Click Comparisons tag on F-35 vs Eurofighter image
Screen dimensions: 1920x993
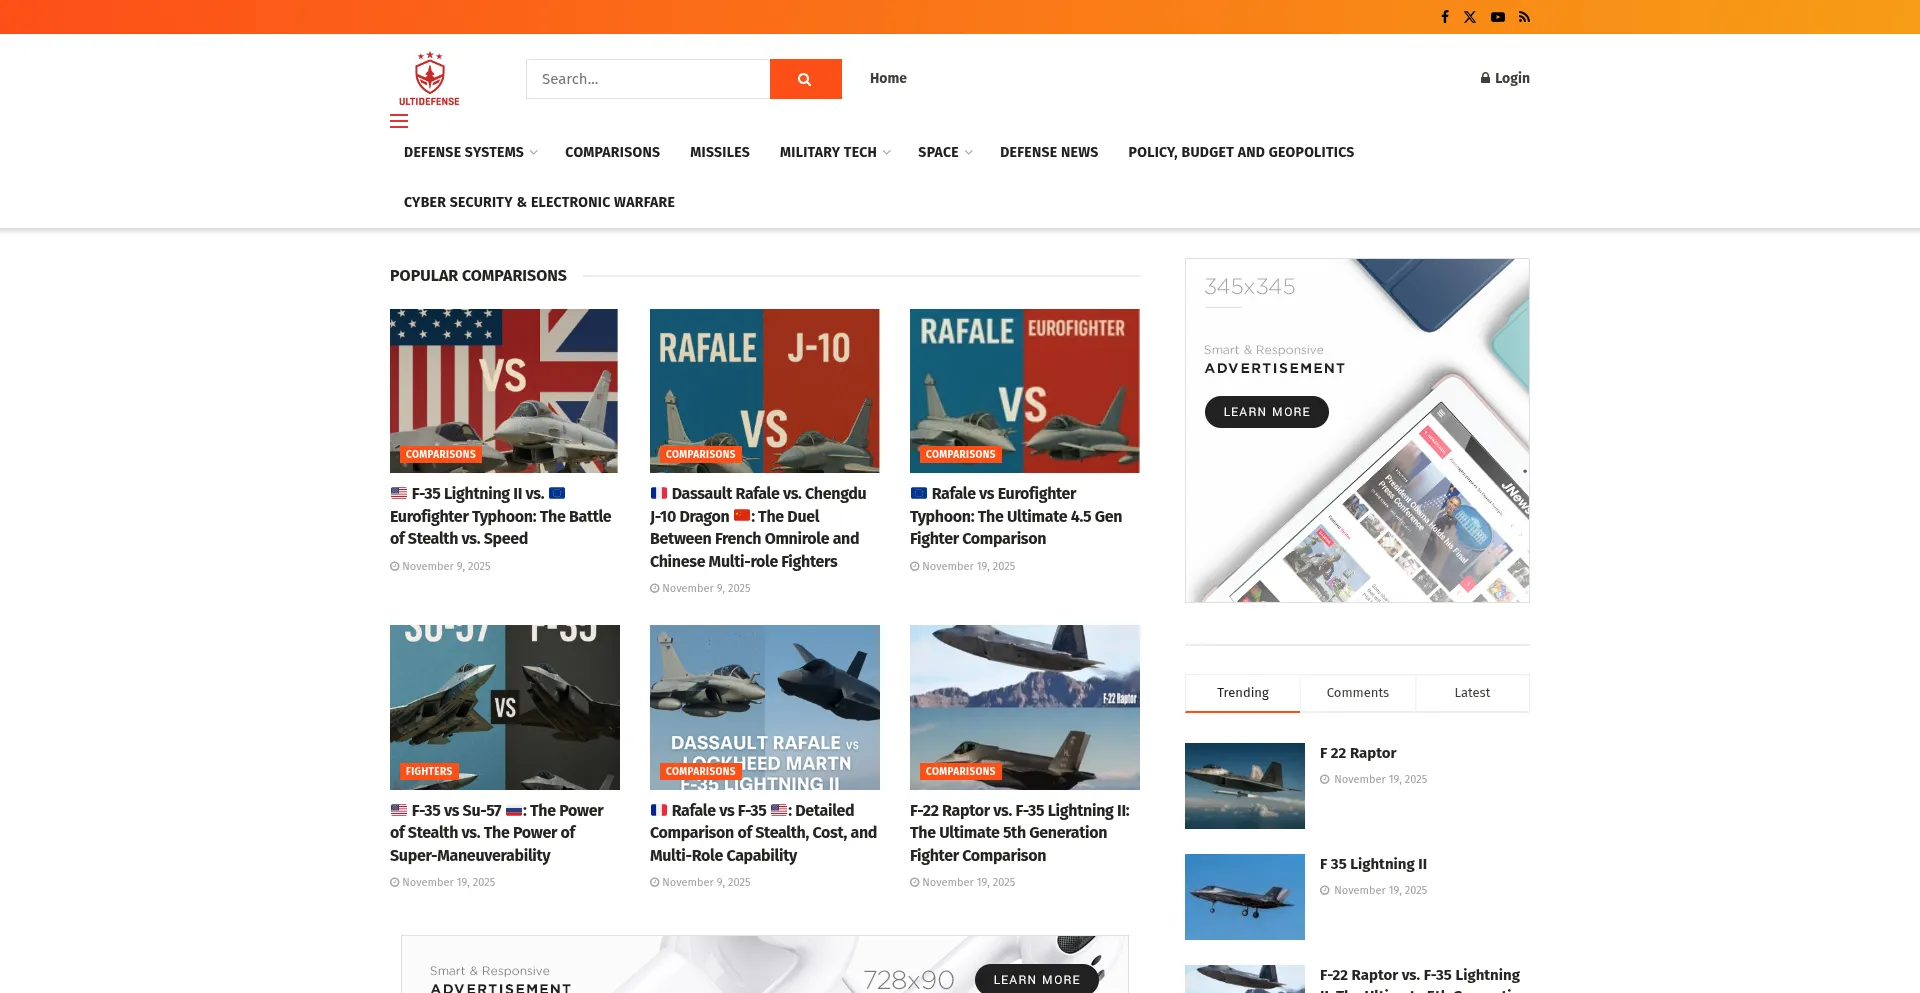[441, 454]
